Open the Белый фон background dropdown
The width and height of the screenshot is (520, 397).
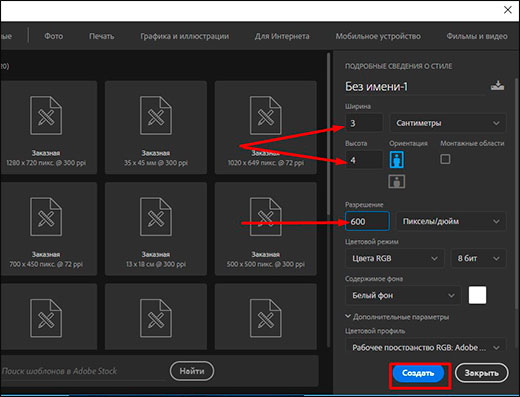pyautogui.click(x=403, y=295)
